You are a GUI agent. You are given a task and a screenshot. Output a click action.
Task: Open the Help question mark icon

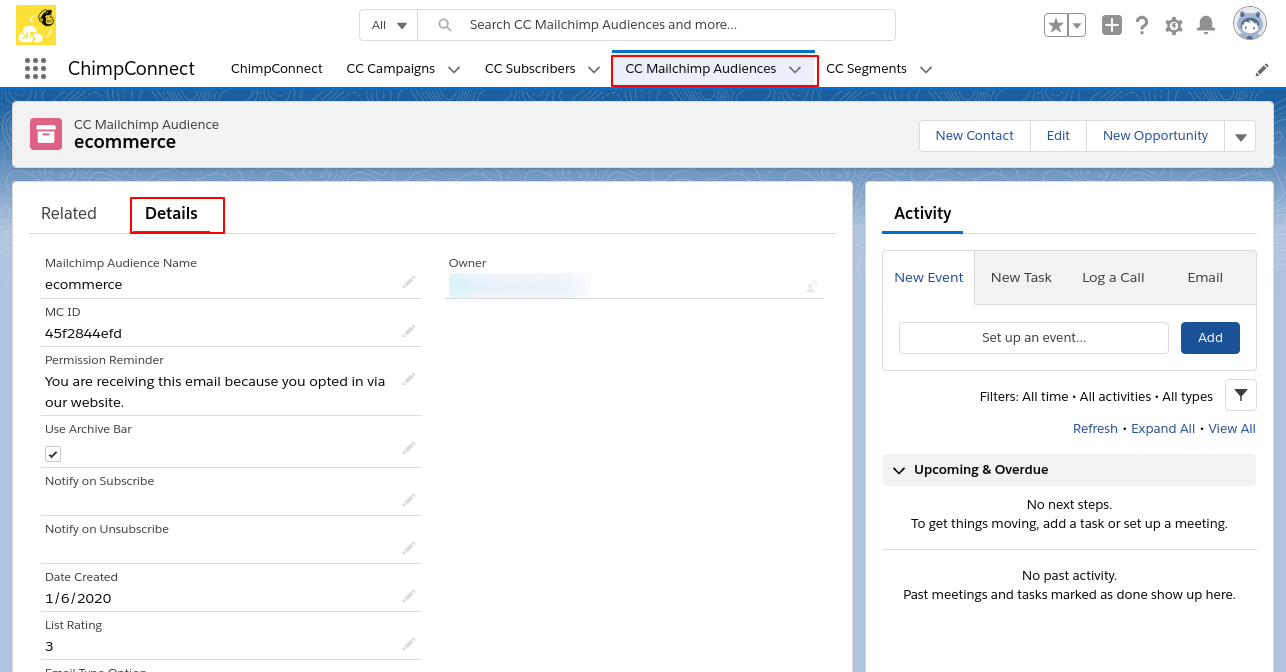[1142, 25]
